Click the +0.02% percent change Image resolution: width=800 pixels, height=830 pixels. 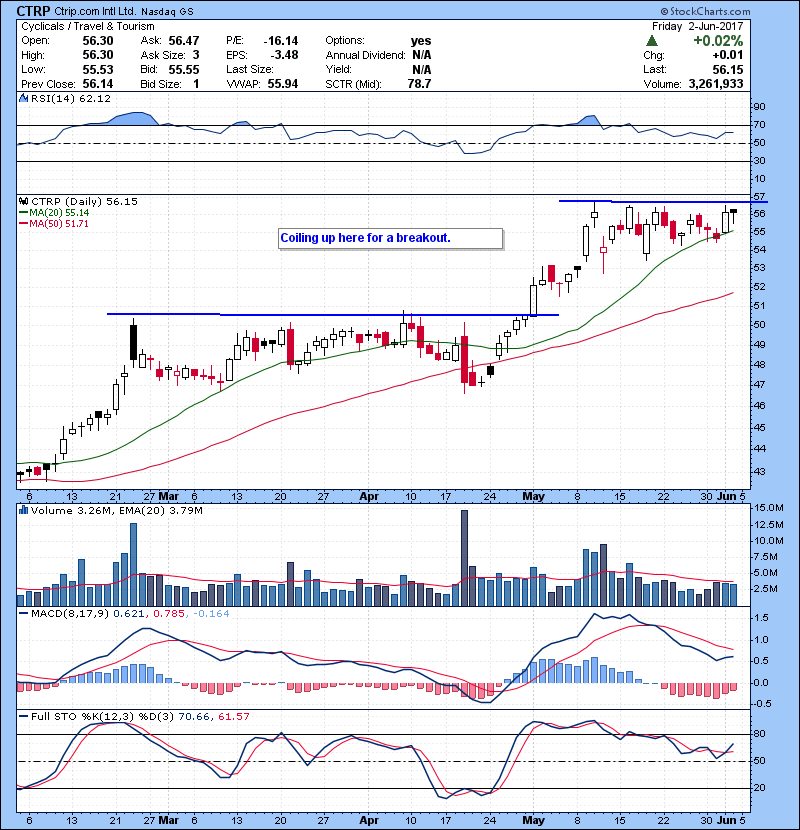[718, 41]
